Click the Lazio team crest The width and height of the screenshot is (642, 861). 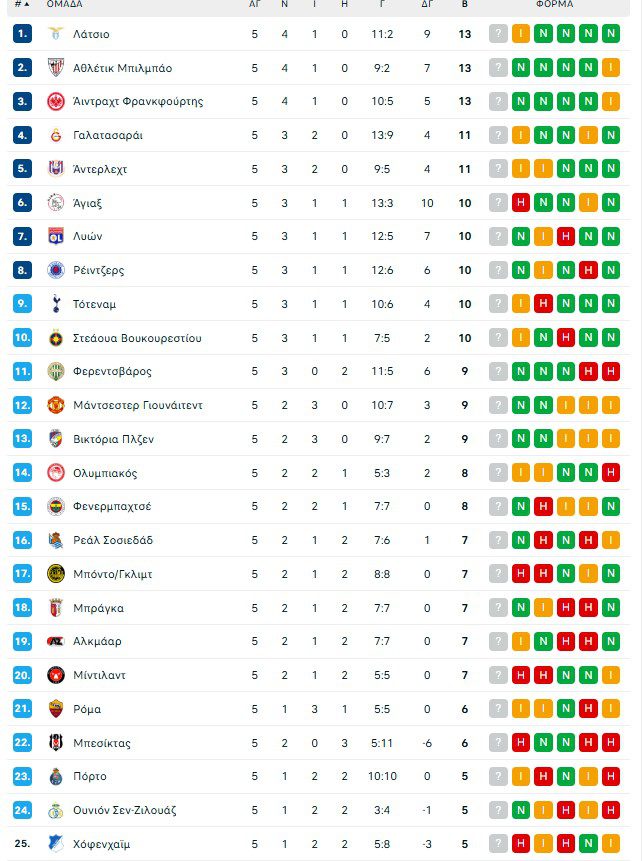tap(55, 34)
